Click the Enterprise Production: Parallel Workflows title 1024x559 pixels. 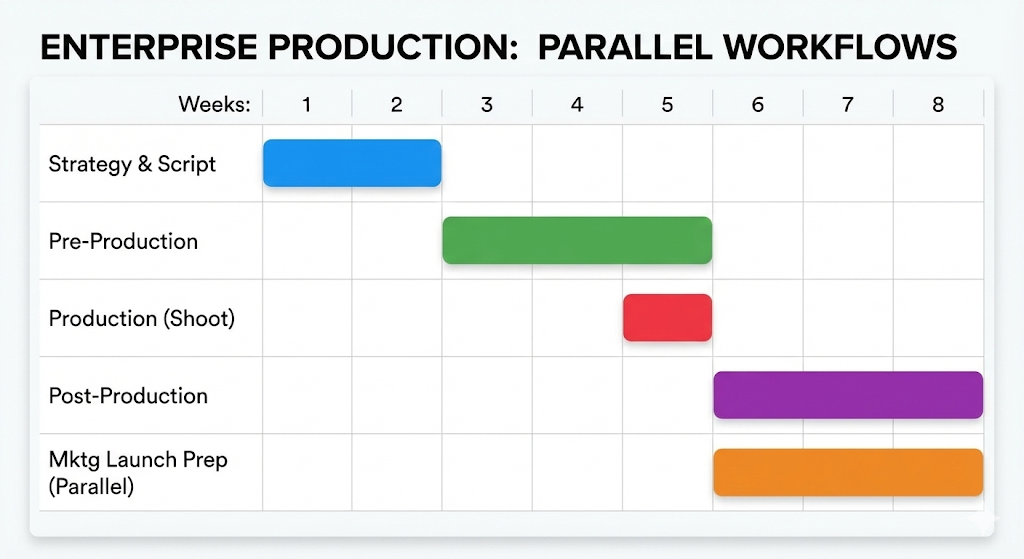498,47
